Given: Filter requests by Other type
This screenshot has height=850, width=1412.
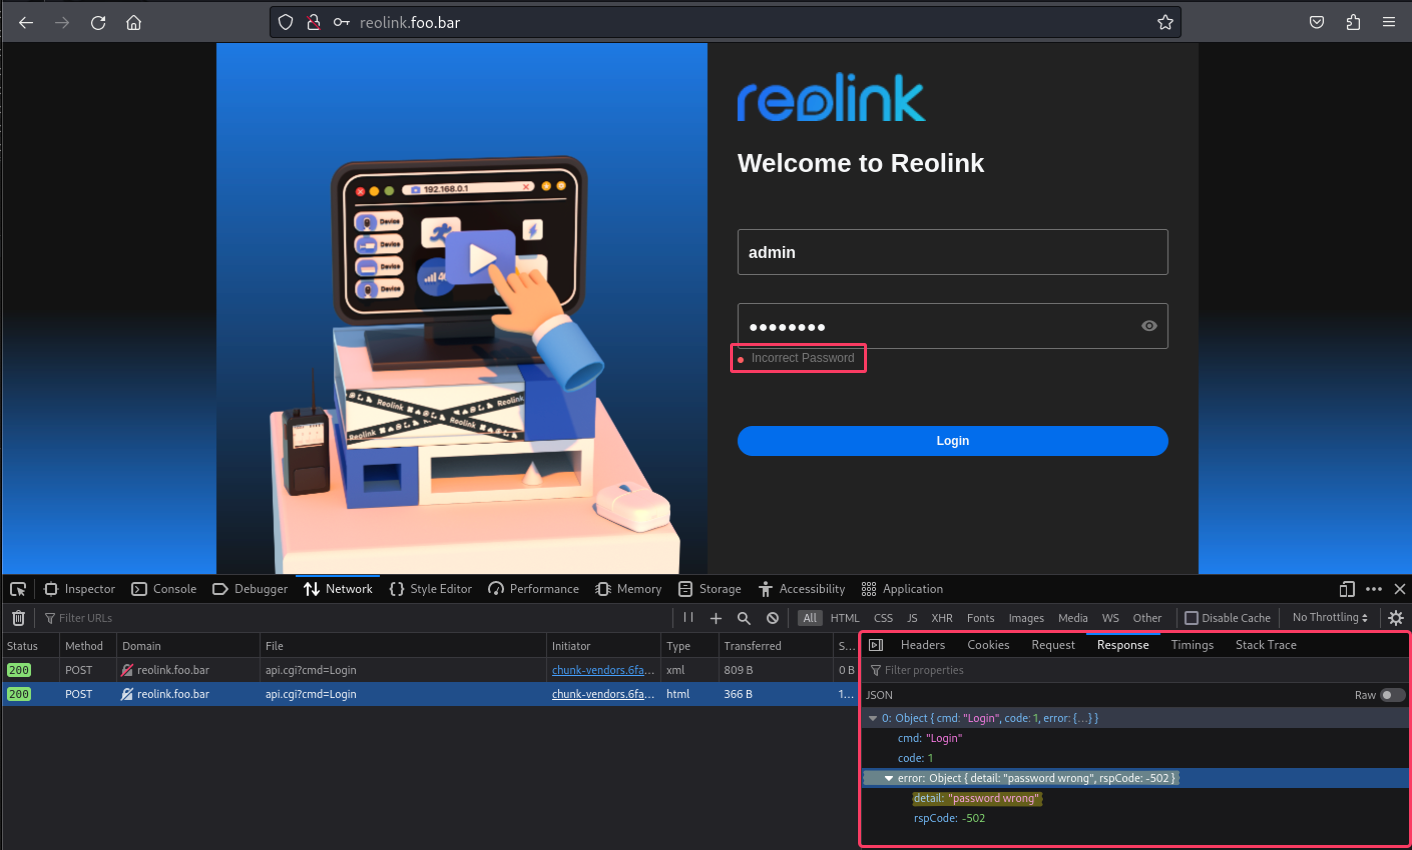Looking at the screenshot, I should (1147, 618).
